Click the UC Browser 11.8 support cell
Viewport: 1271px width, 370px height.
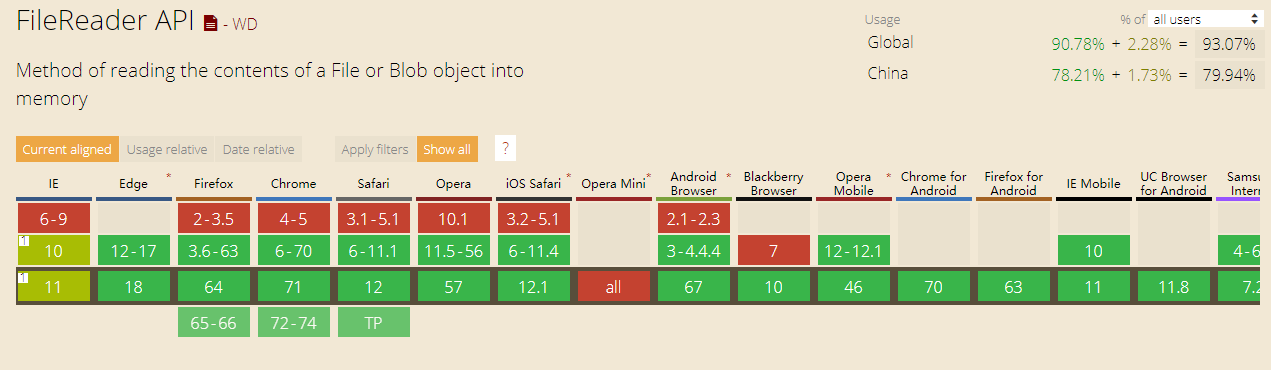[x=1173, y=287]
